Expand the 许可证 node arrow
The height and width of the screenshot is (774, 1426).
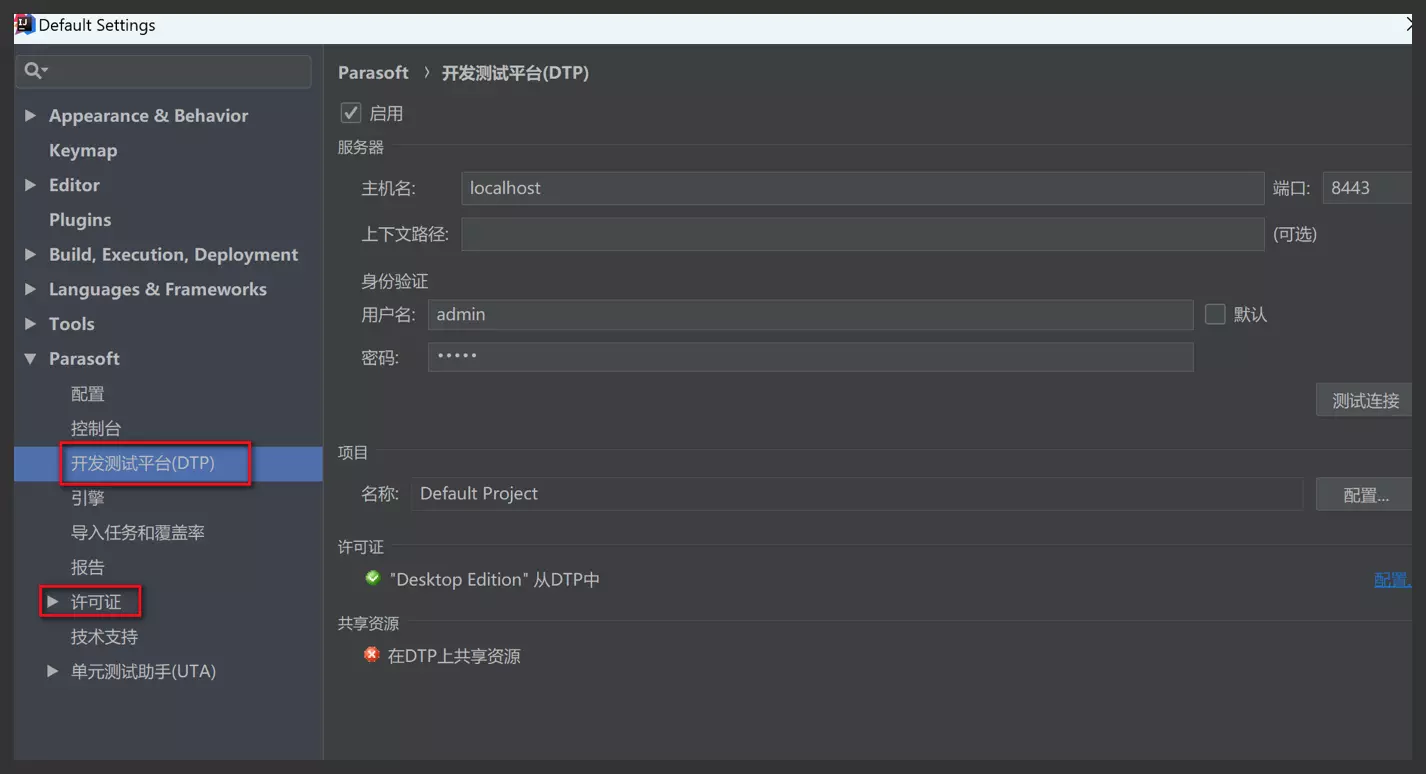[53, 602]
